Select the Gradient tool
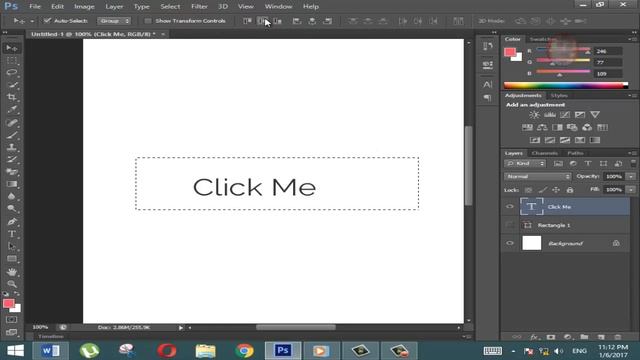The image size is (640, 360). [11, 184]
